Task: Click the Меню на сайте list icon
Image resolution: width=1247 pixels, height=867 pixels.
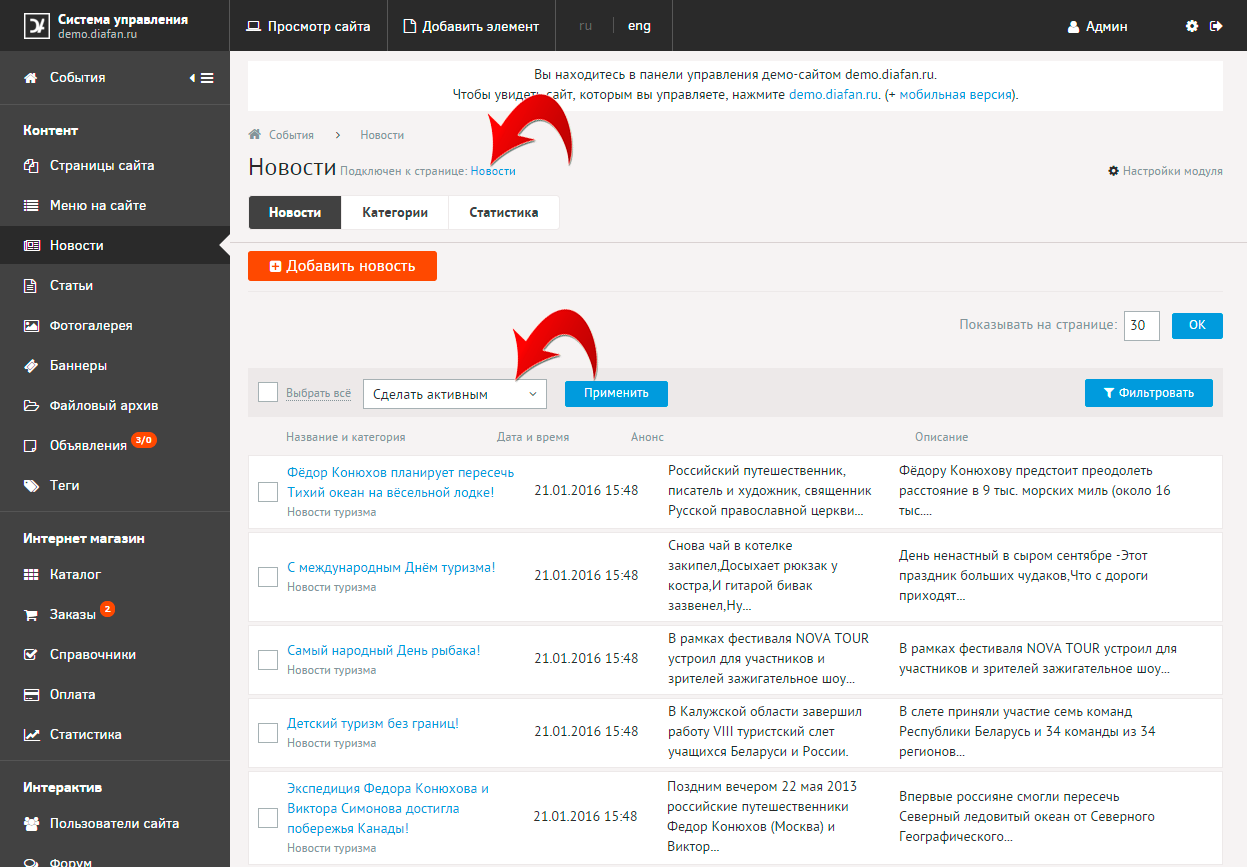Action: pos(31,206)
